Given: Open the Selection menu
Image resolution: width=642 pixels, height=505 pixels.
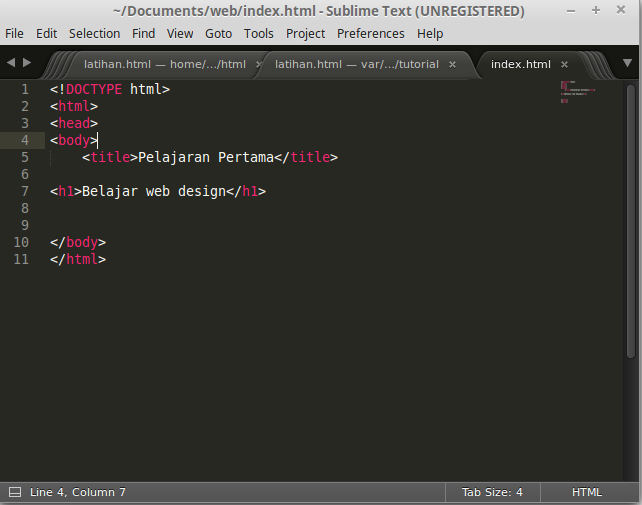Looking at the screenshot, I should point(95,34).
